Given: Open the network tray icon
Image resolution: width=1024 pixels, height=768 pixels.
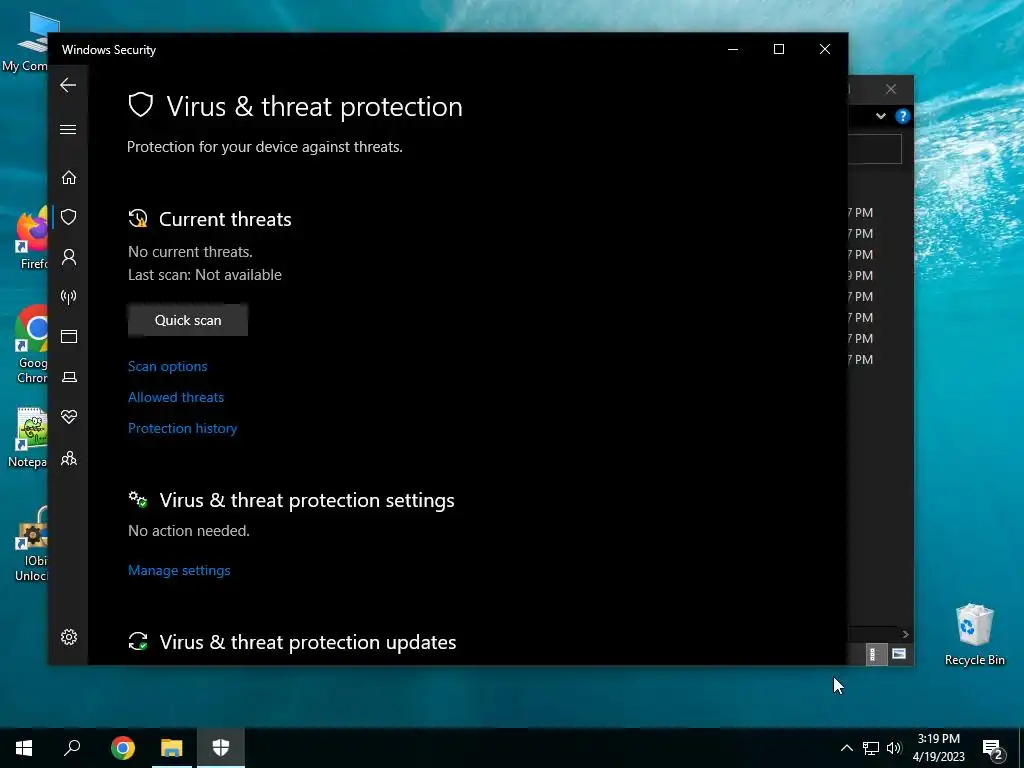Looking at the screenshot, I should (x=871, y=748).
